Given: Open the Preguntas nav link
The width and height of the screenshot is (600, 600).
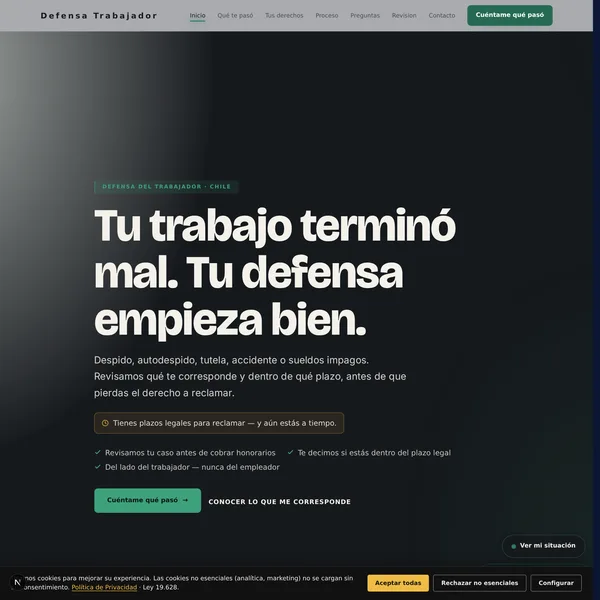Looking at the screenshot, I should (365, 16).
